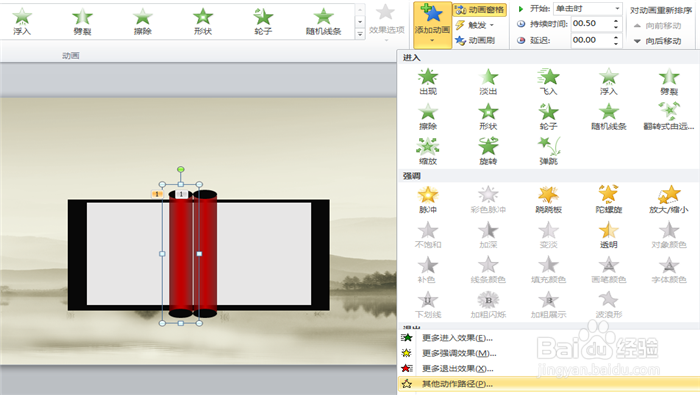
Task: Toggle the 动画窗格 button
Action: [x=479, y=9]
